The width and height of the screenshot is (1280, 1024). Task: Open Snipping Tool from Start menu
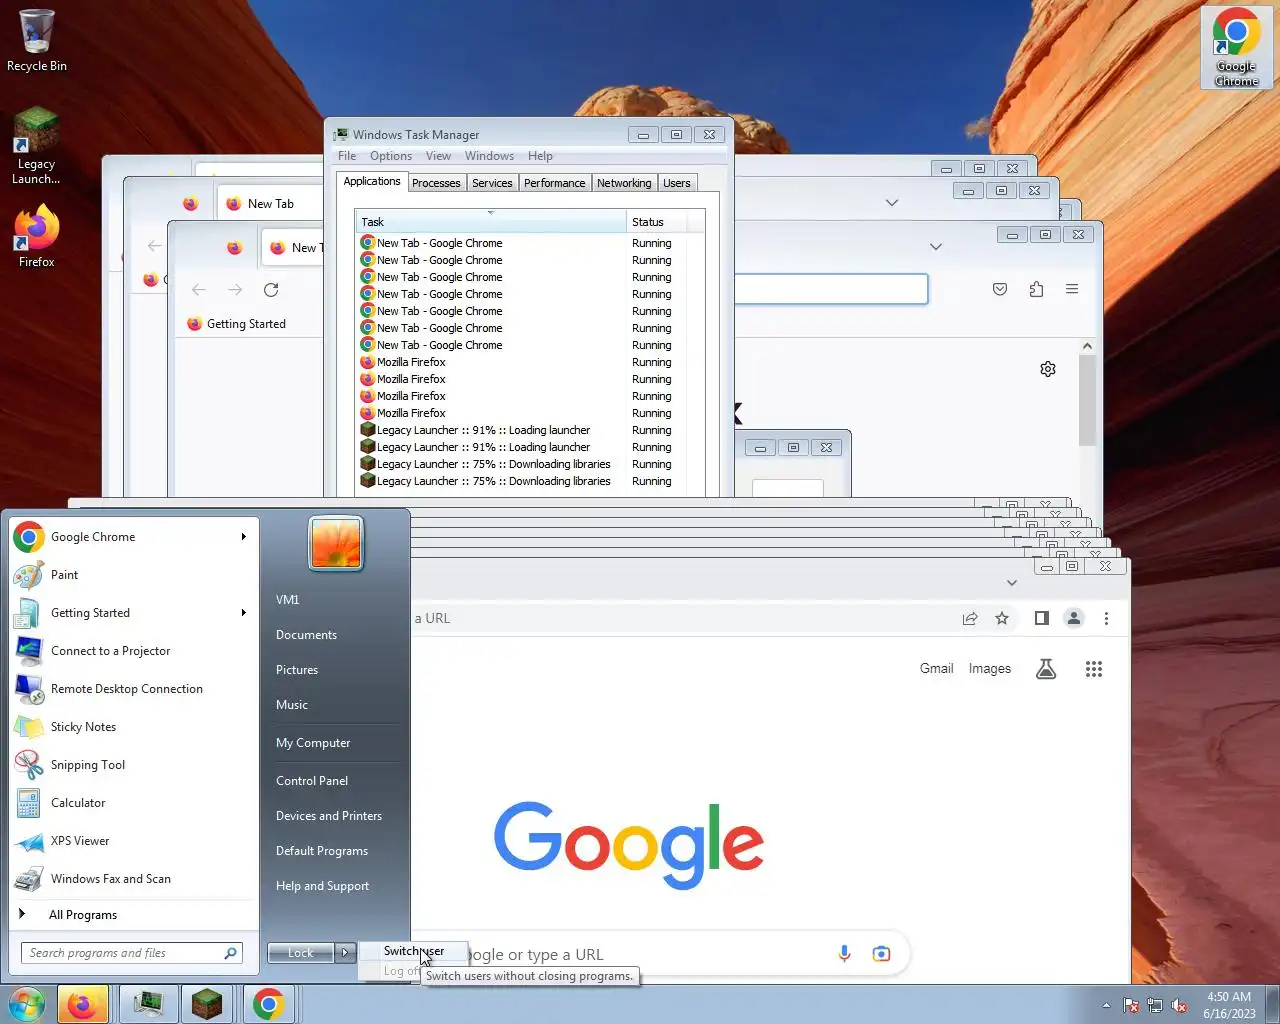[134, 765]
